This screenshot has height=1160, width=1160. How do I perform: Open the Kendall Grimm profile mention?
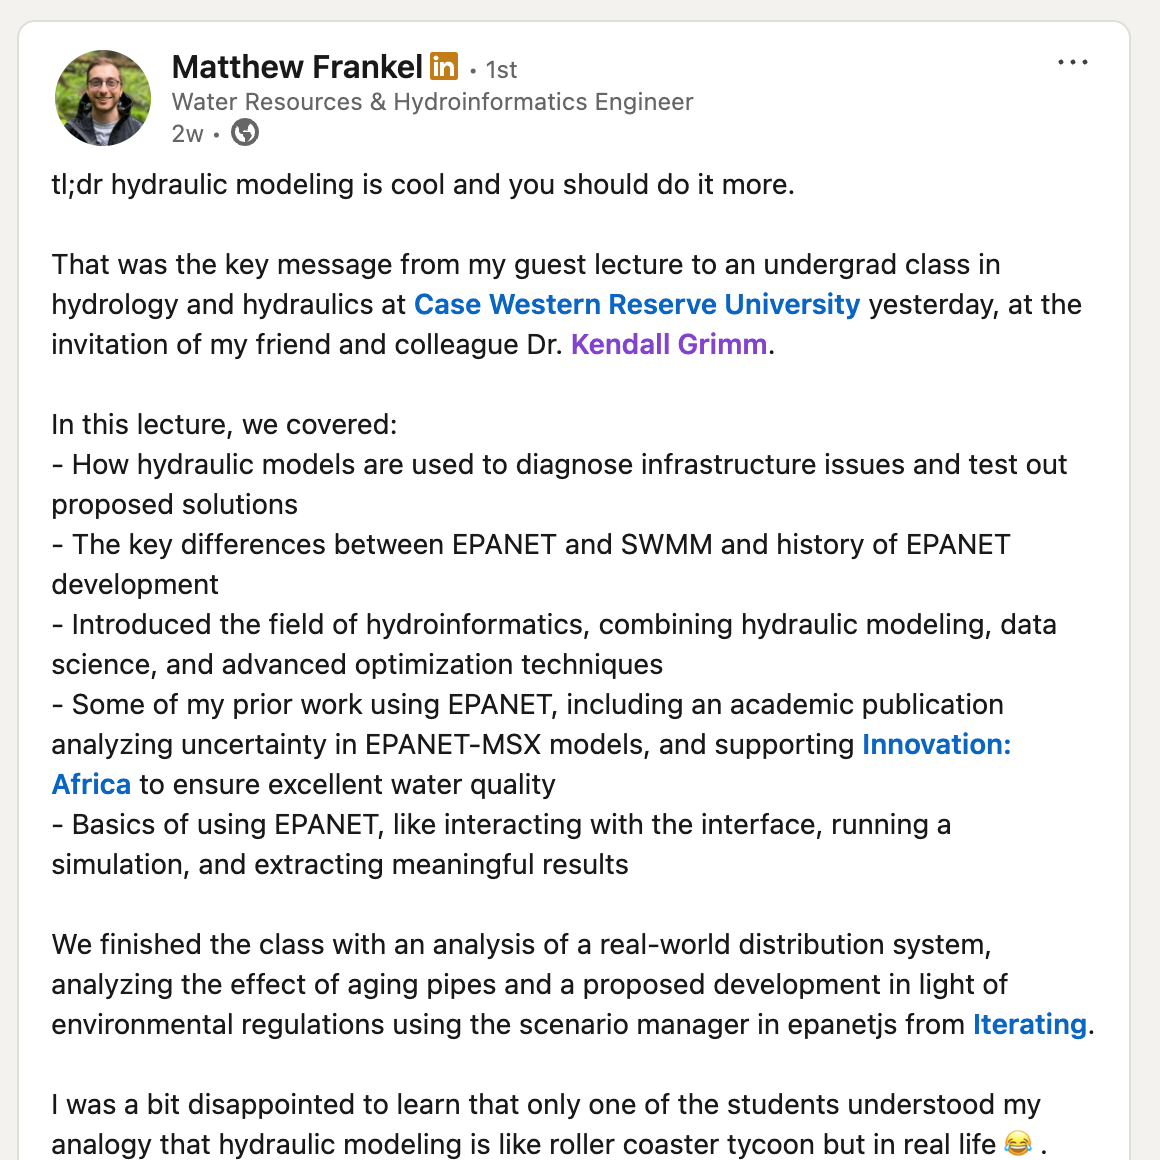tap(668, 344)
